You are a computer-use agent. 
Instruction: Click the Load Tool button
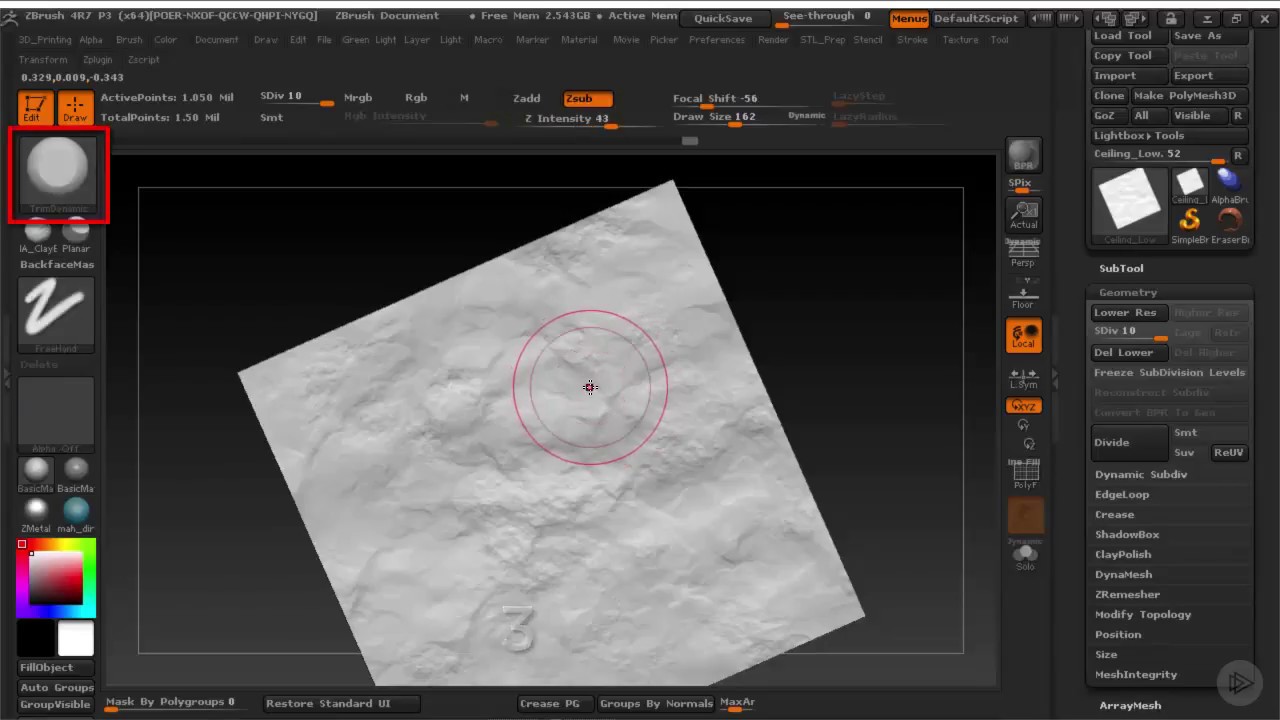pyautogui.click(x=1130, y=36)
